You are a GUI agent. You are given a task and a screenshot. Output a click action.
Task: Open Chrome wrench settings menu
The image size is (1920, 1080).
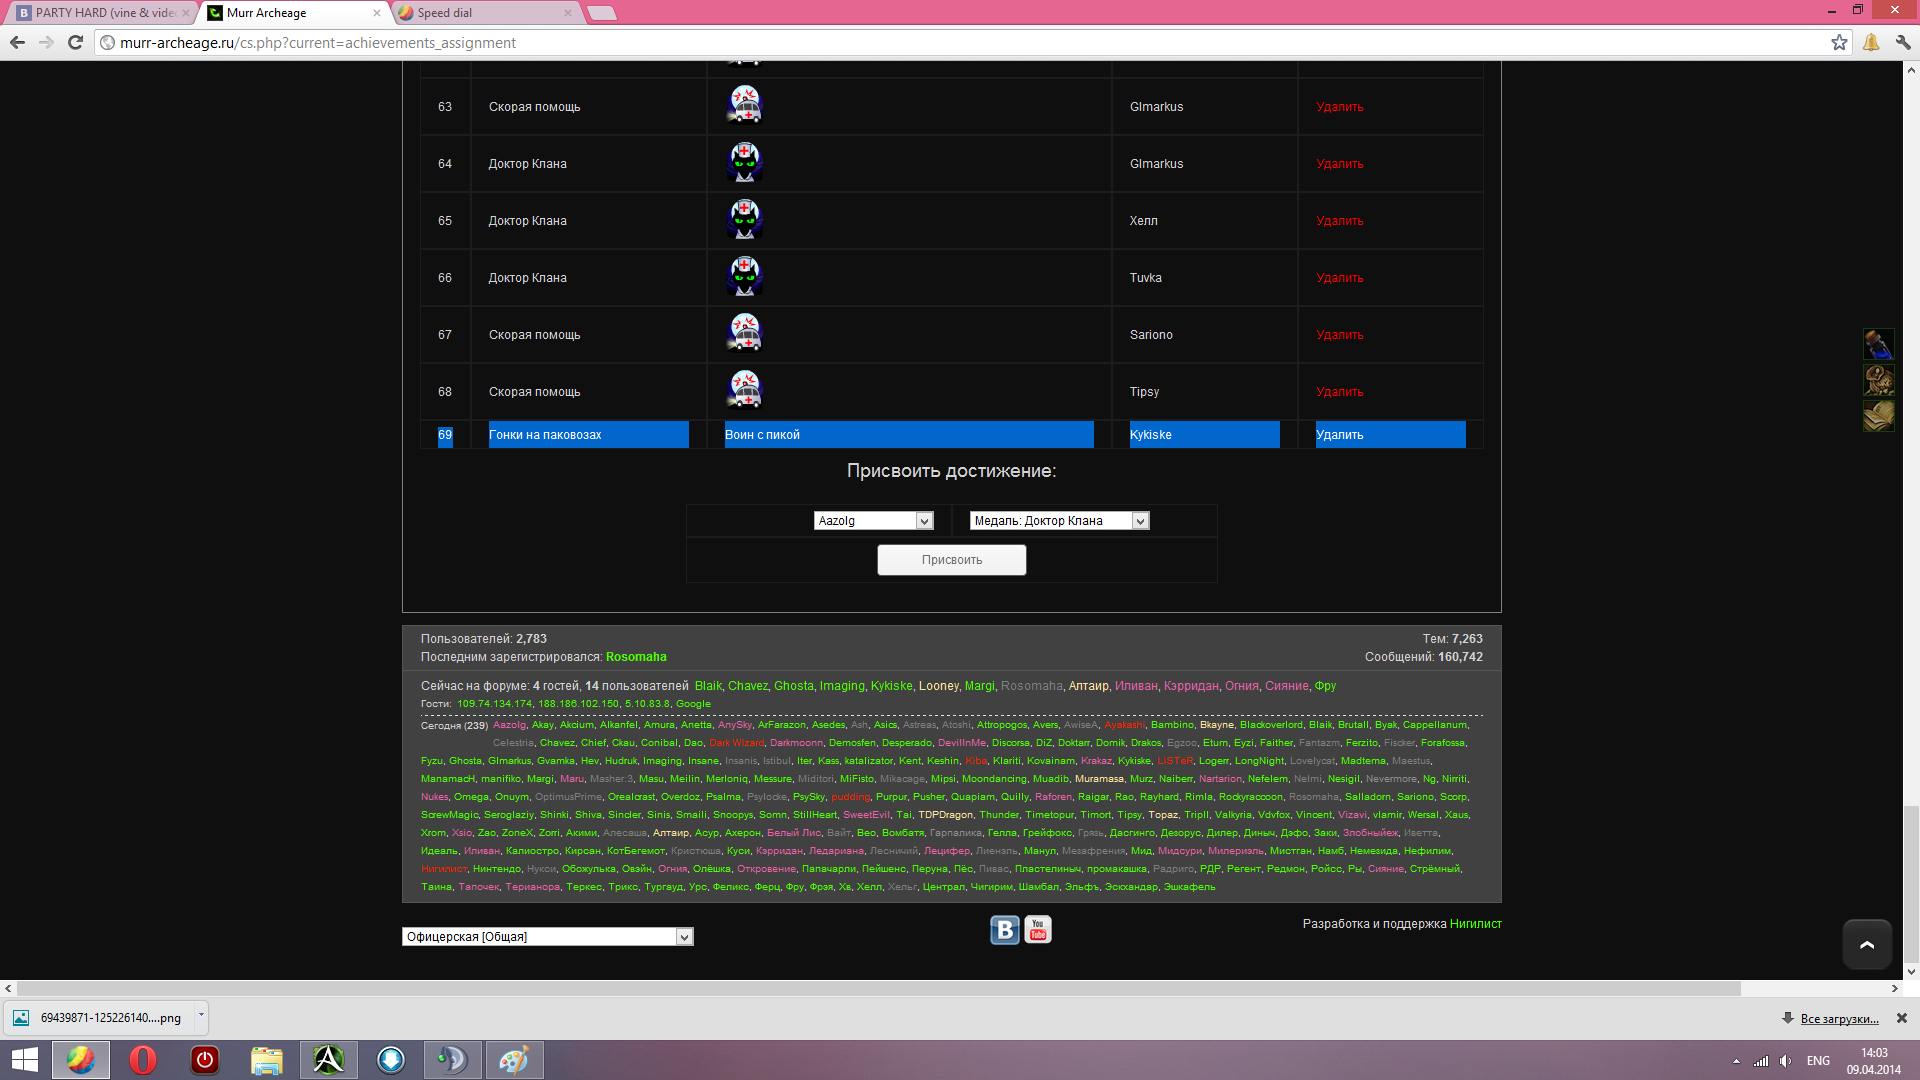[1902, 42]
